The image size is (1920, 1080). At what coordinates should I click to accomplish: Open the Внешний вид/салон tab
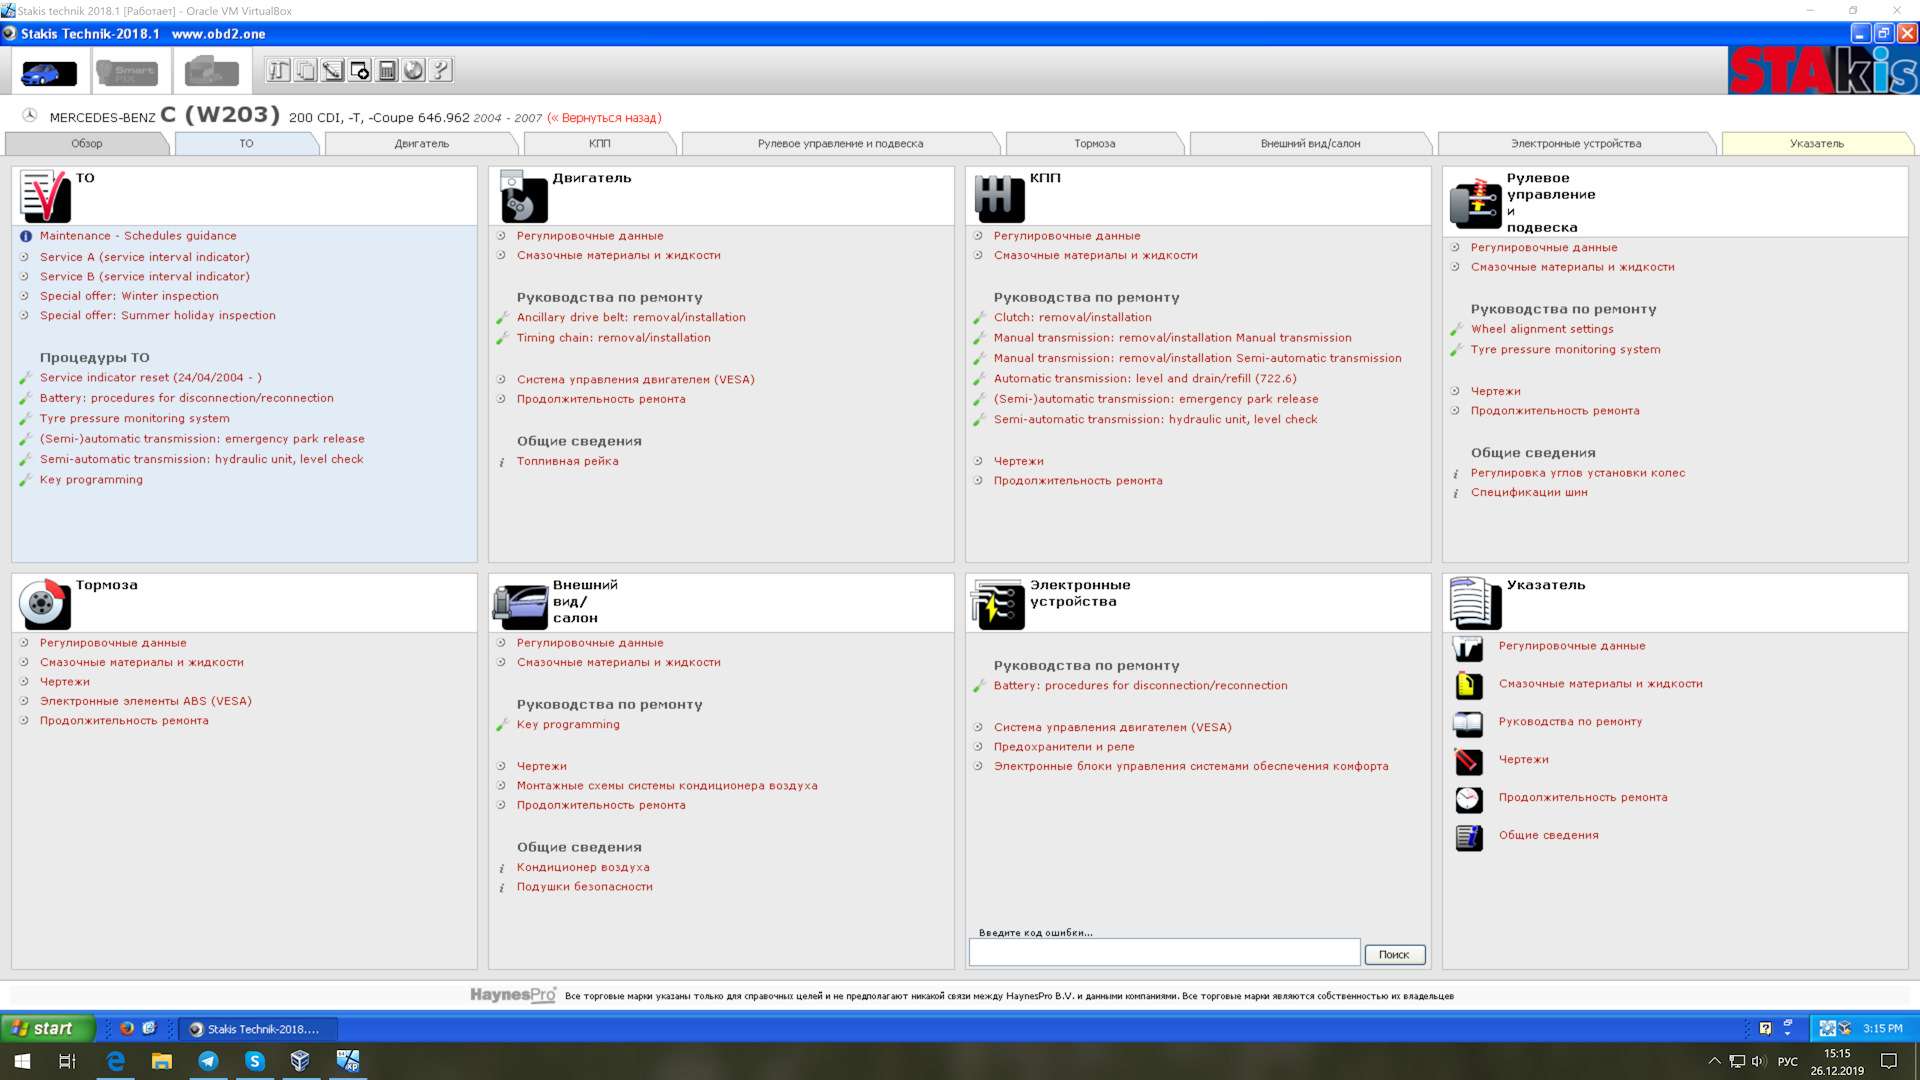pos(1310,144)
